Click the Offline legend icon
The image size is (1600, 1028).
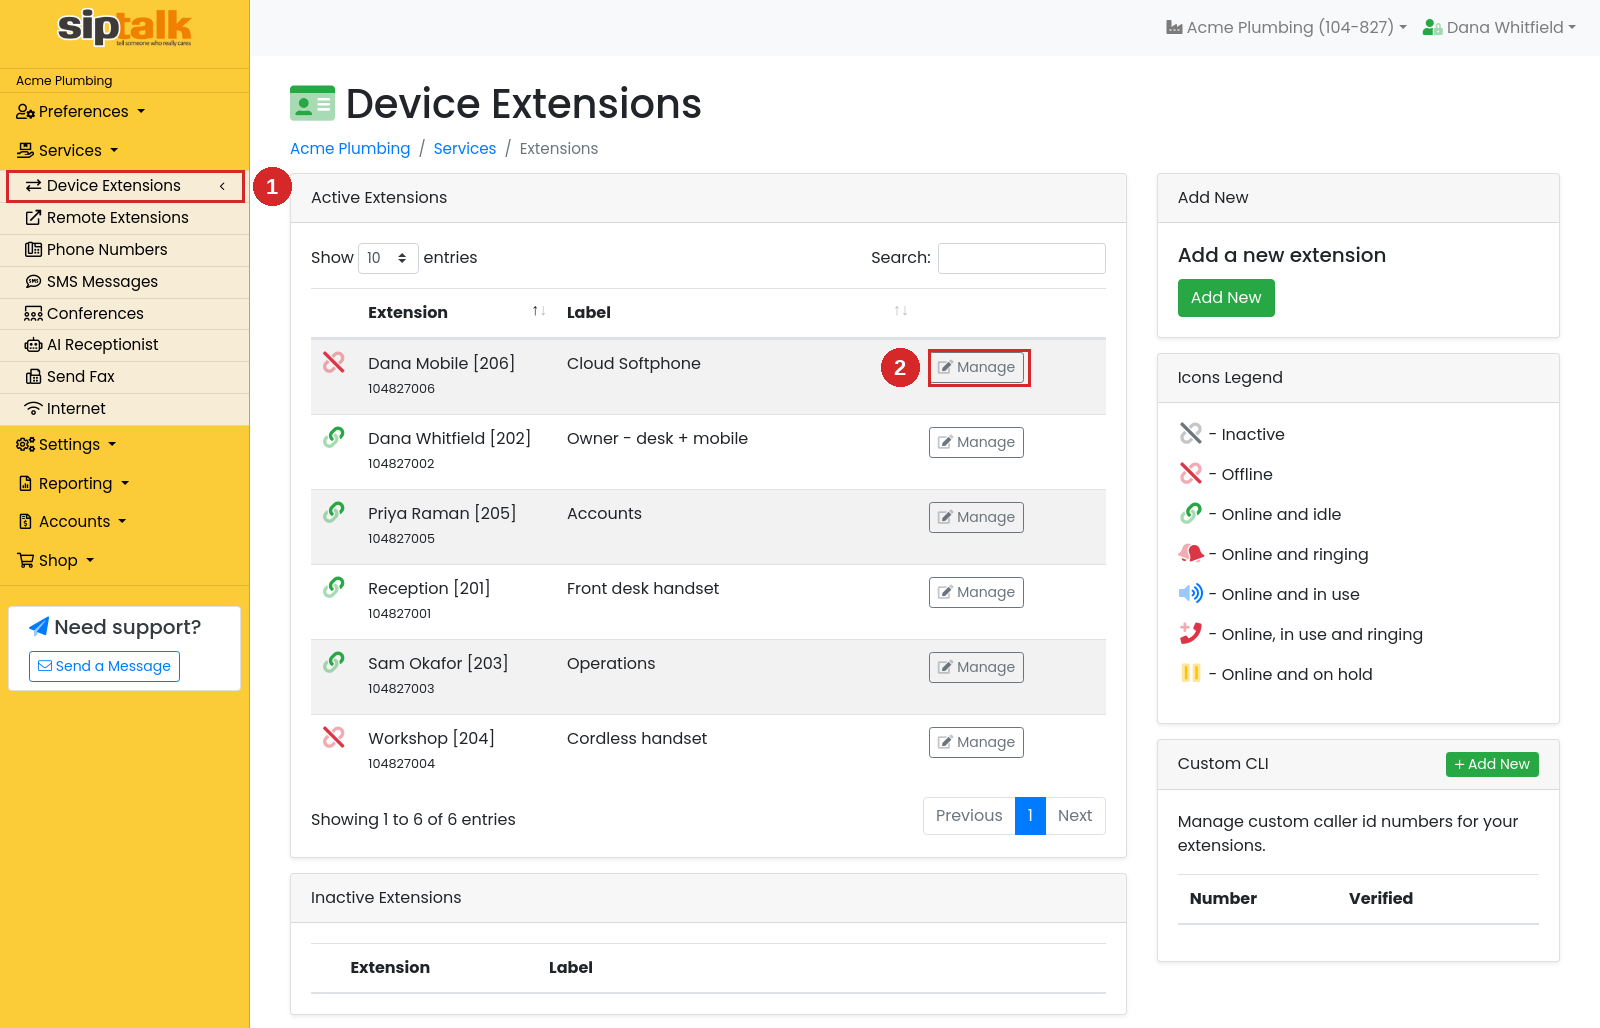(1190, 473)
